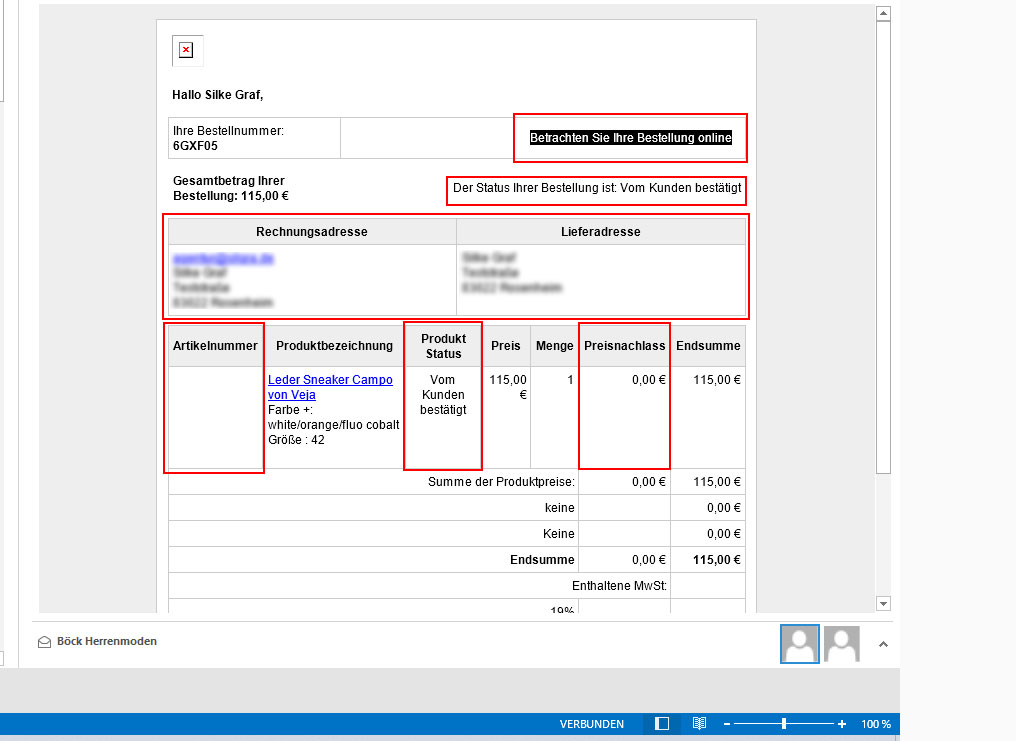Select the second contact avatar in people pane
Viewport: 1016px width, 741px height.
(841, 644)
